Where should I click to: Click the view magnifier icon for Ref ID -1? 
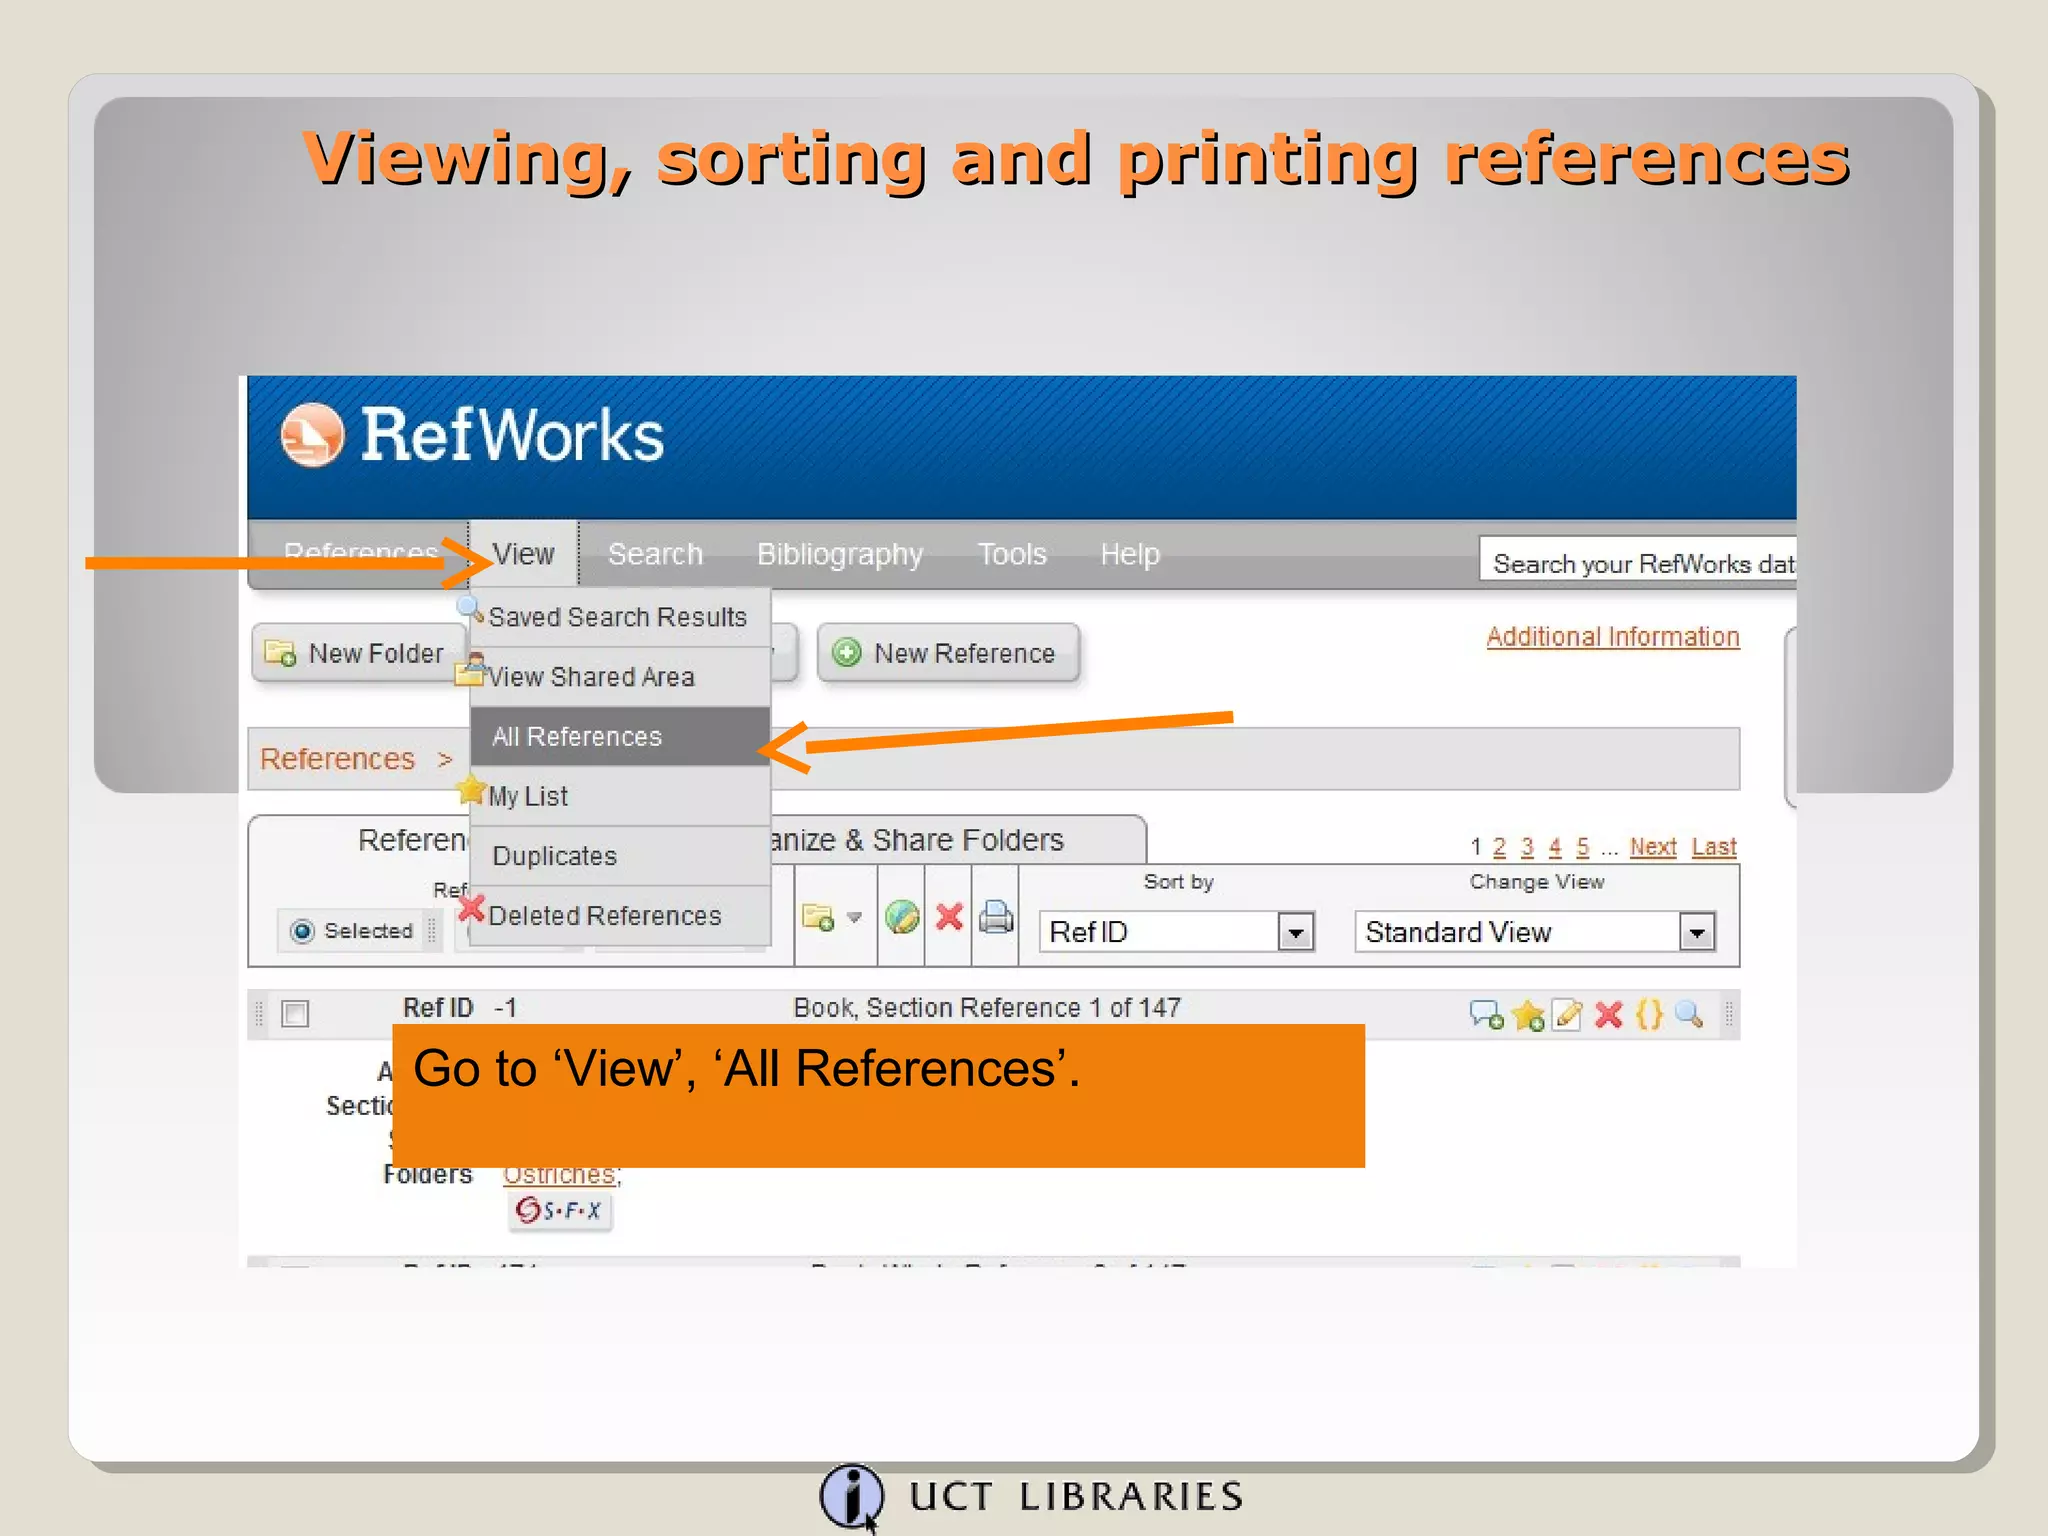tap(1689, 1014)
